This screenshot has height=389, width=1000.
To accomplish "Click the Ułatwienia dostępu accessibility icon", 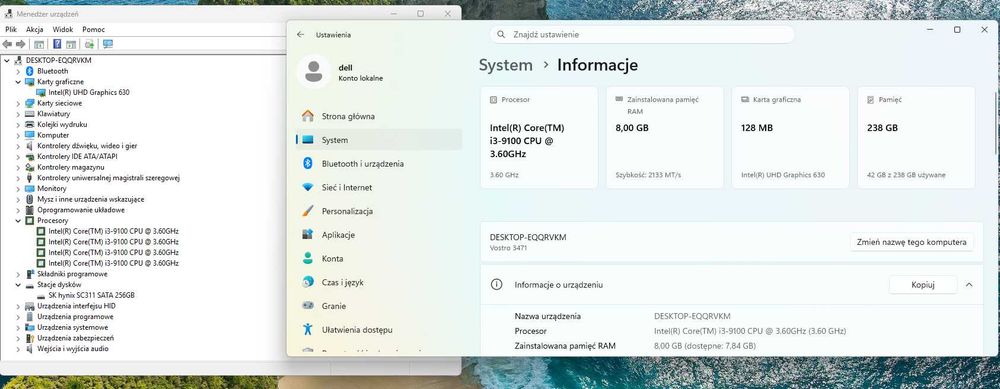I will click(x=308, y=330).
